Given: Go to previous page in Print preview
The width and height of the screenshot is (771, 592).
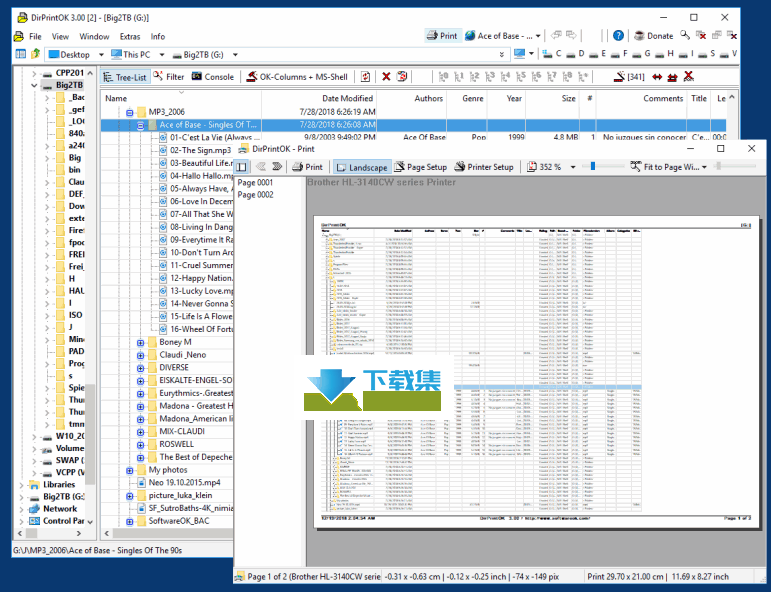Looking at the screenshot, I should pyautogui.click(x=261, y=167).
